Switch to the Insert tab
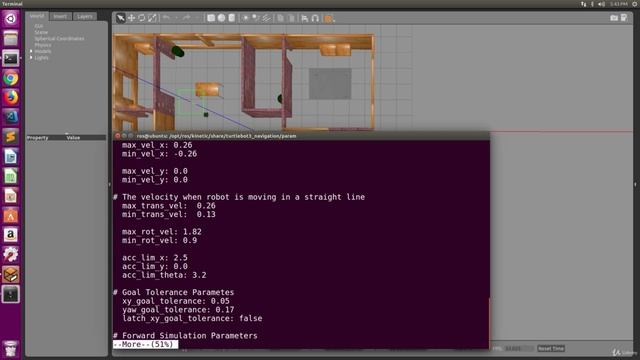 (x=60, y=16)
